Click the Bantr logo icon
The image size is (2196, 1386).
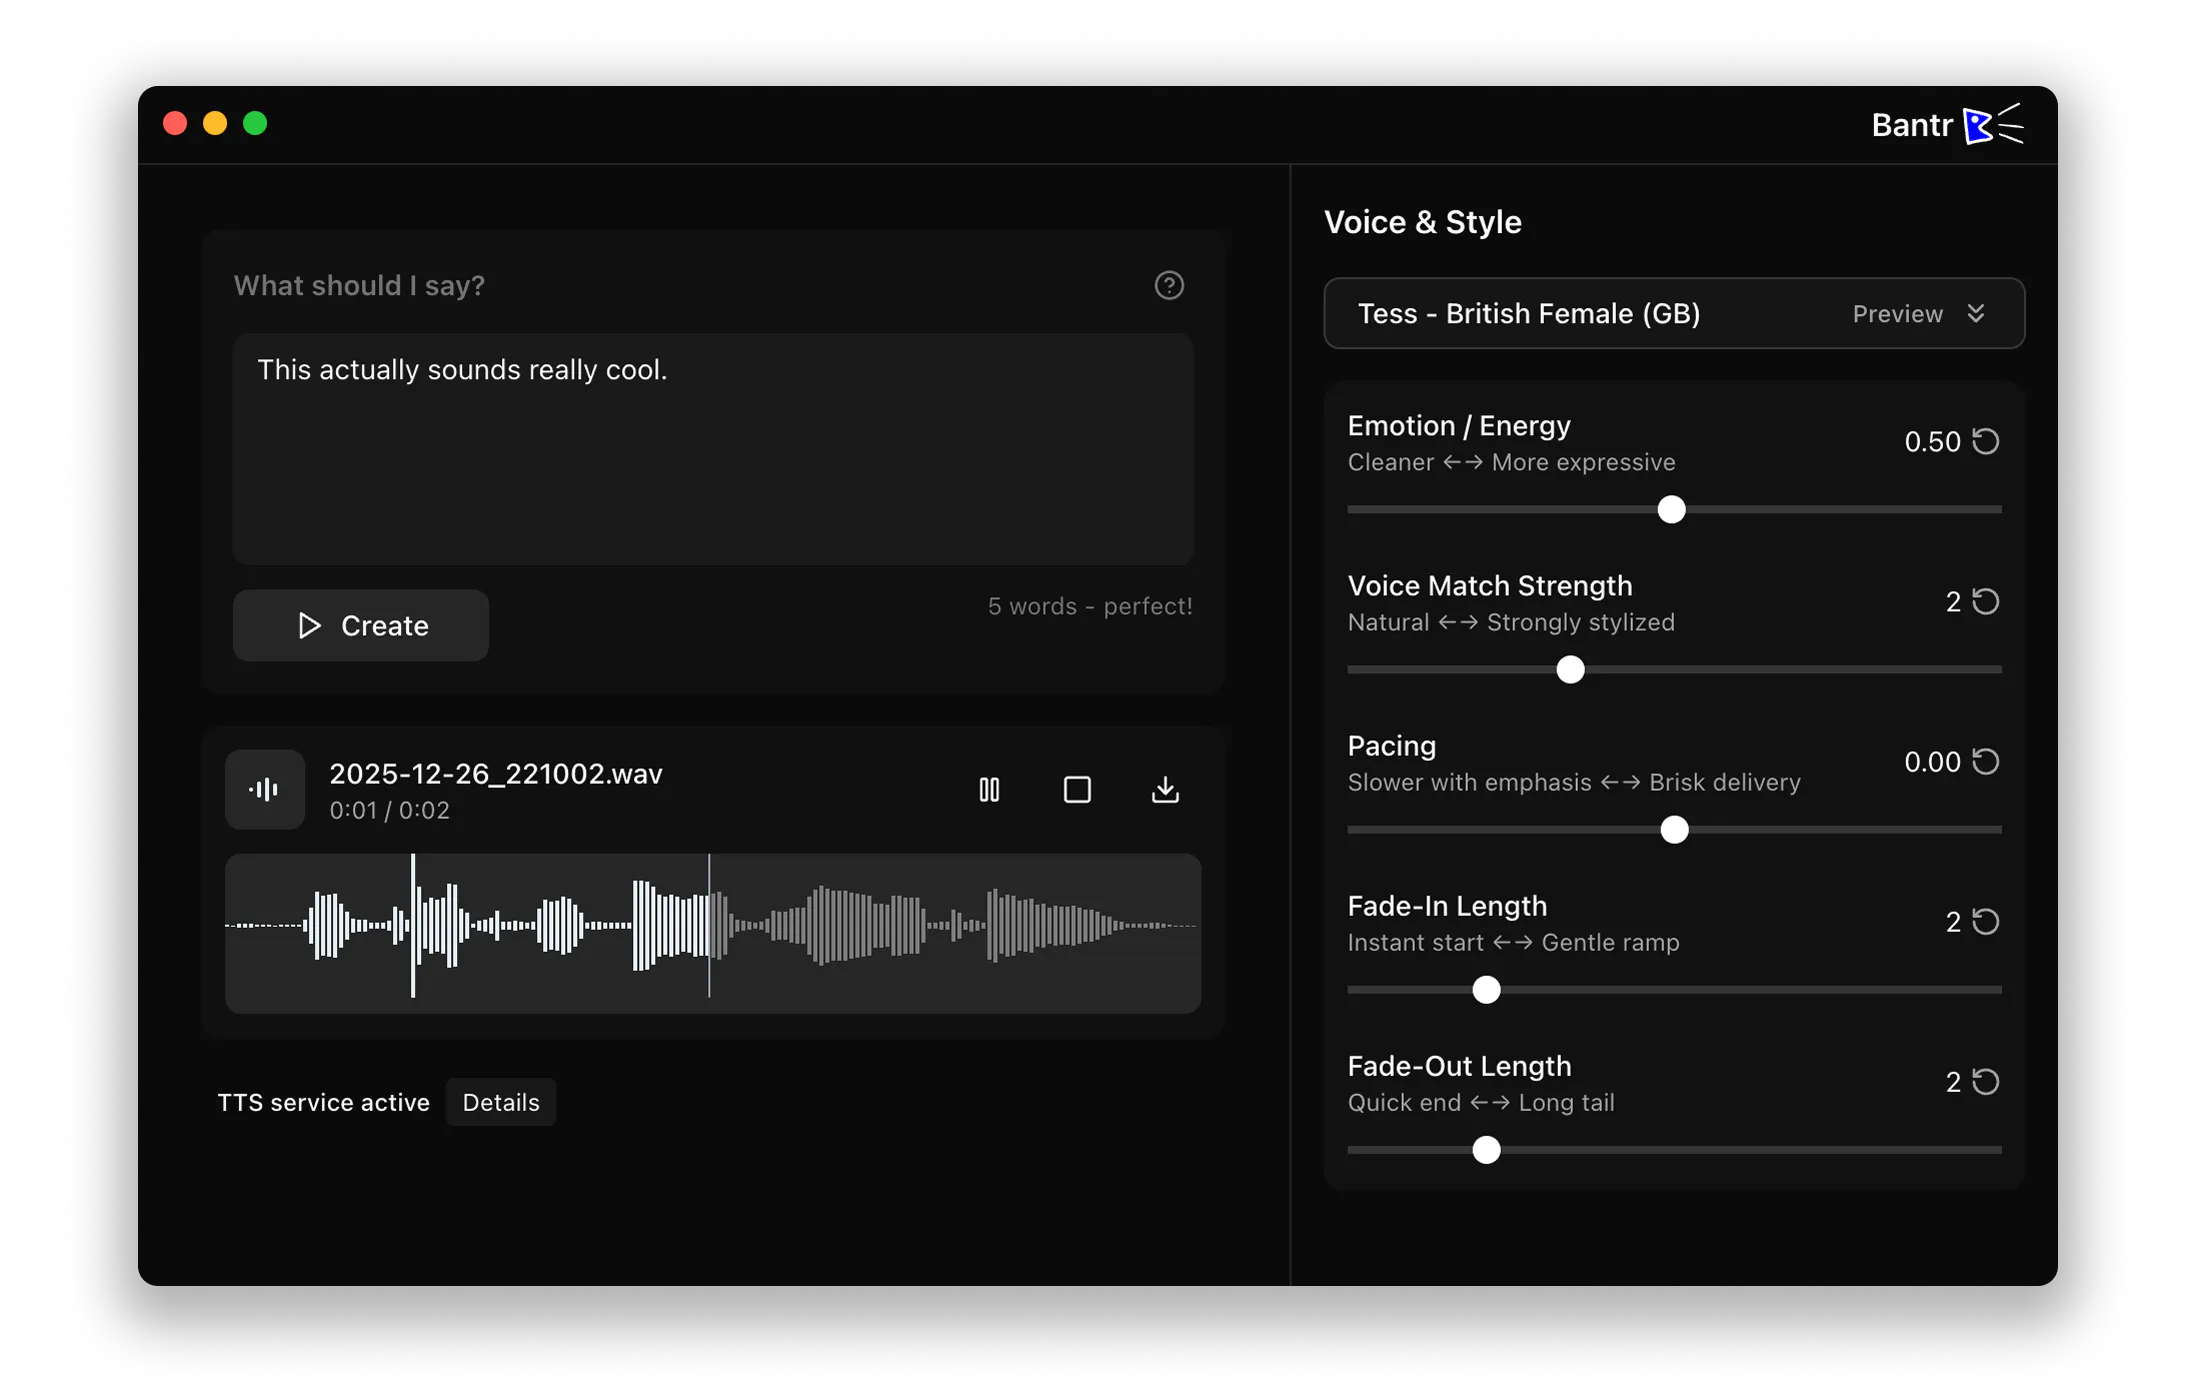1994,125
